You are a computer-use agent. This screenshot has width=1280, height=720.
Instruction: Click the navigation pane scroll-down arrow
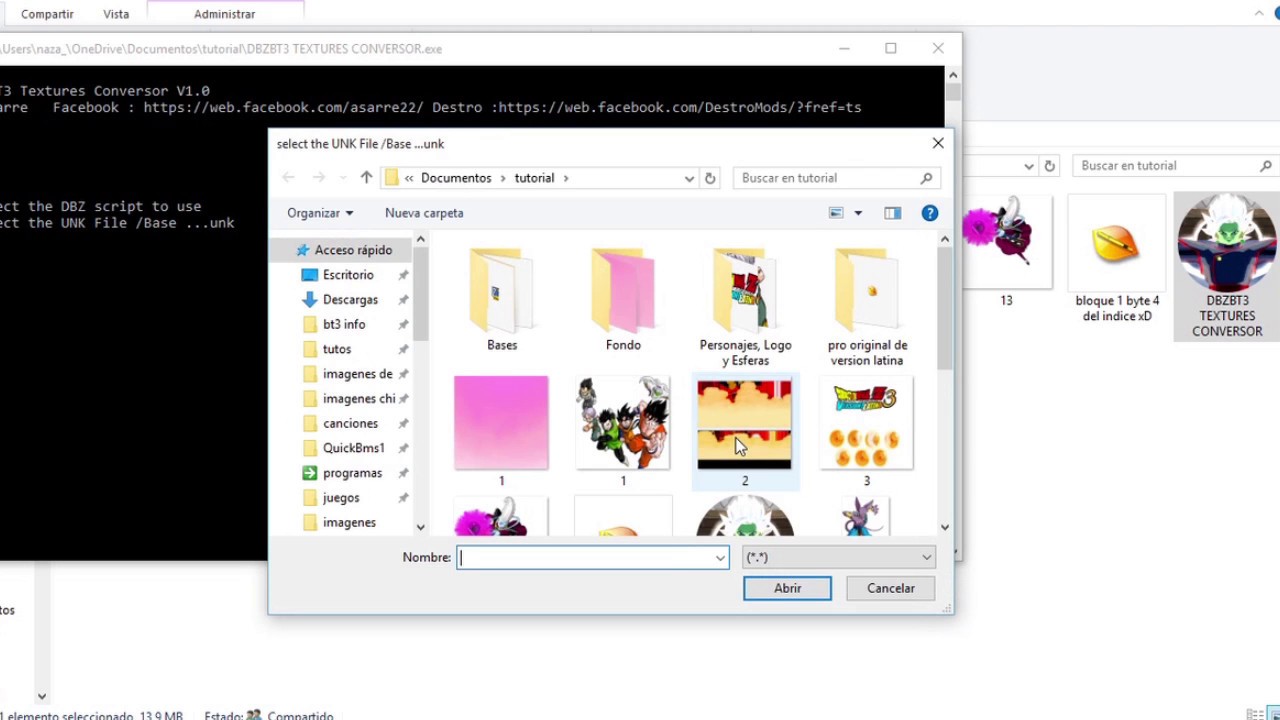pyautogui.click(x=420, y=527)
